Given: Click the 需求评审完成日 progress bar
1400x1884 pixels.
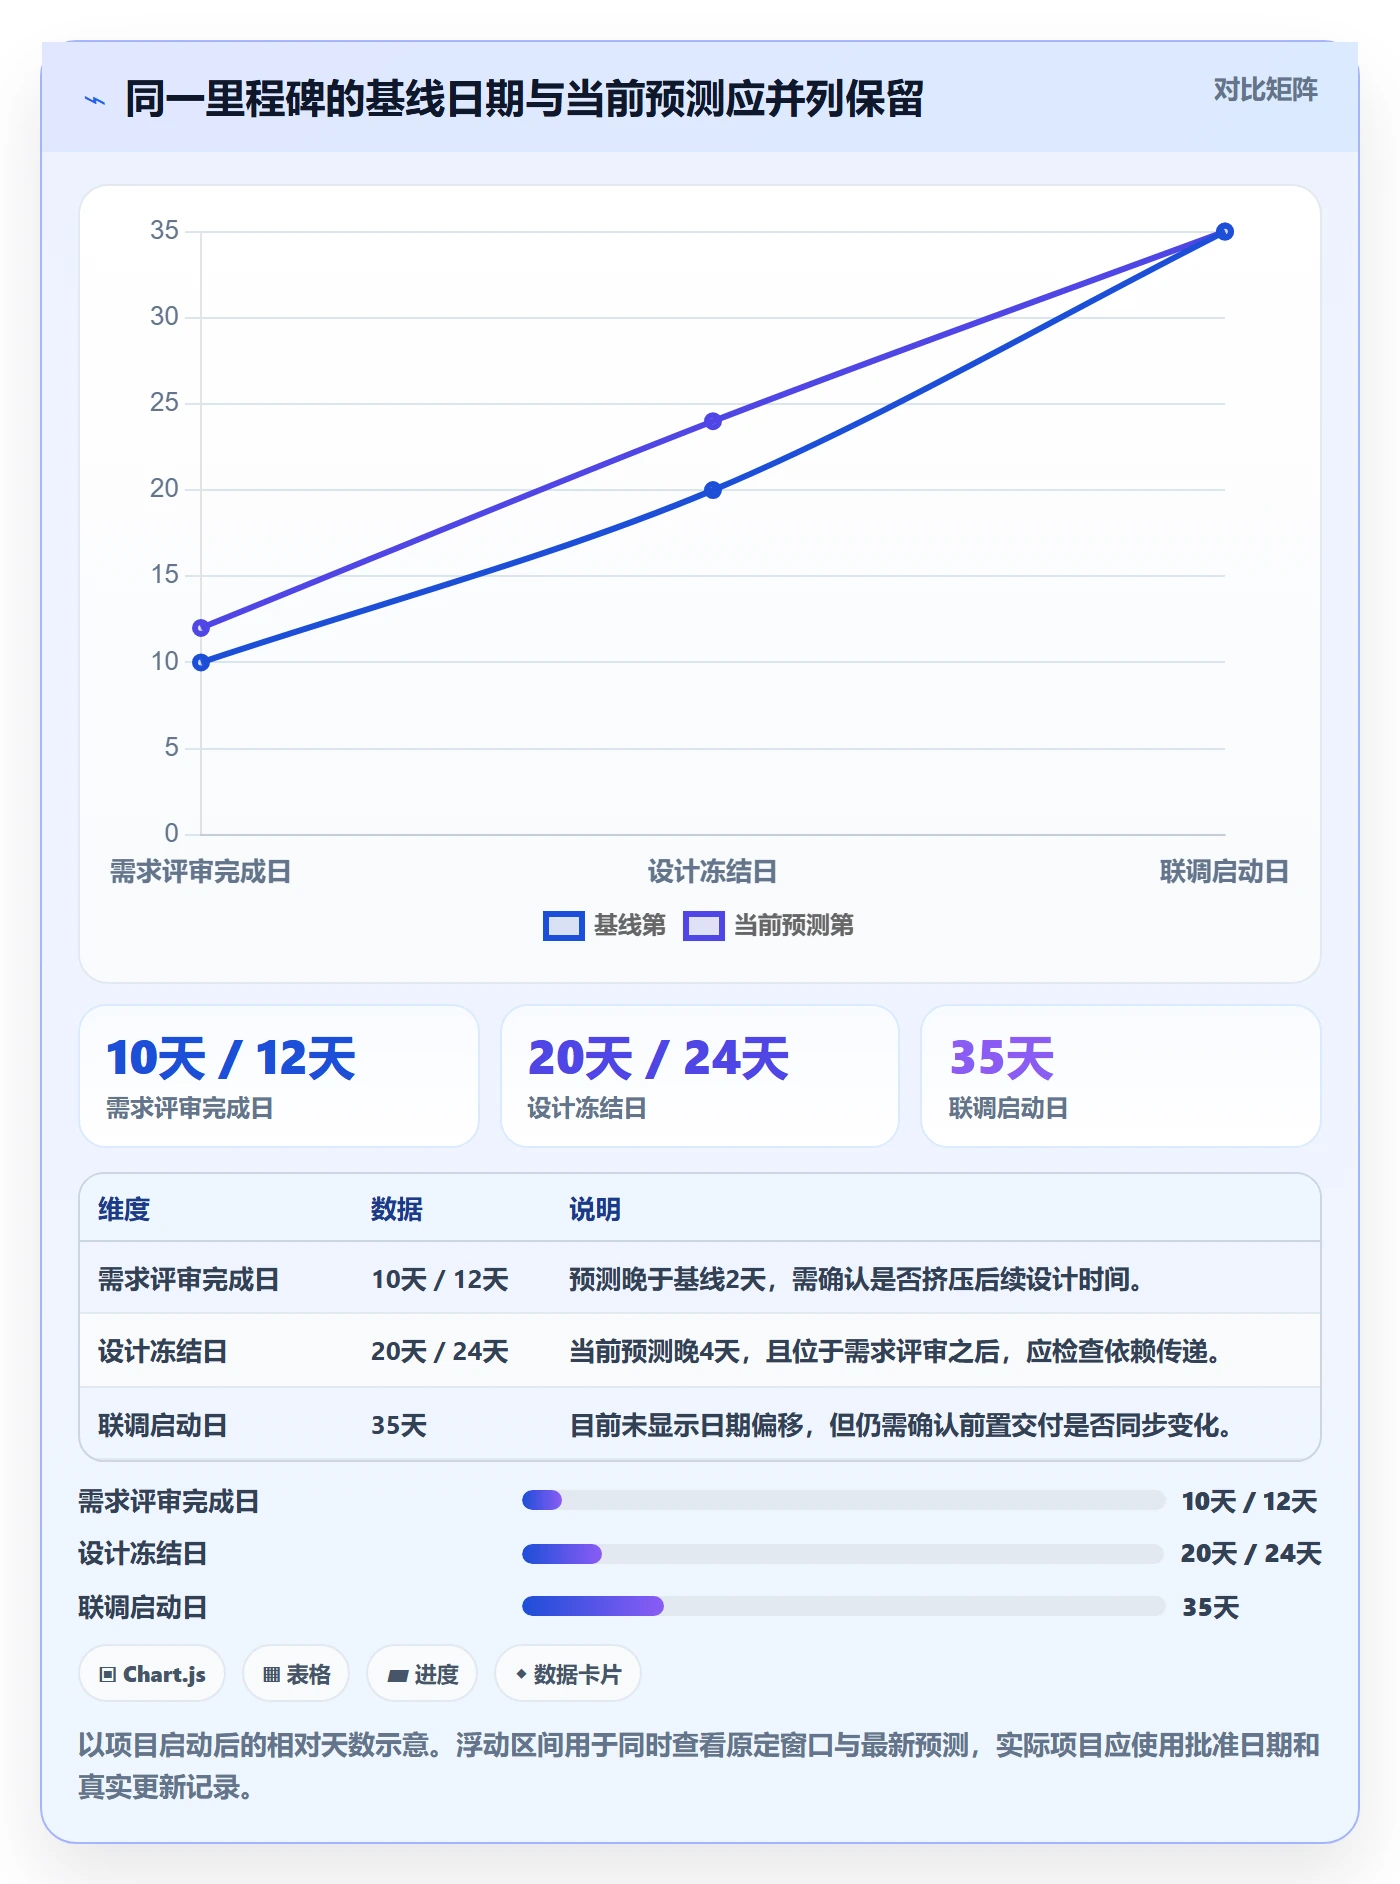Looking at the screenshot, I should coord(843,1500).
